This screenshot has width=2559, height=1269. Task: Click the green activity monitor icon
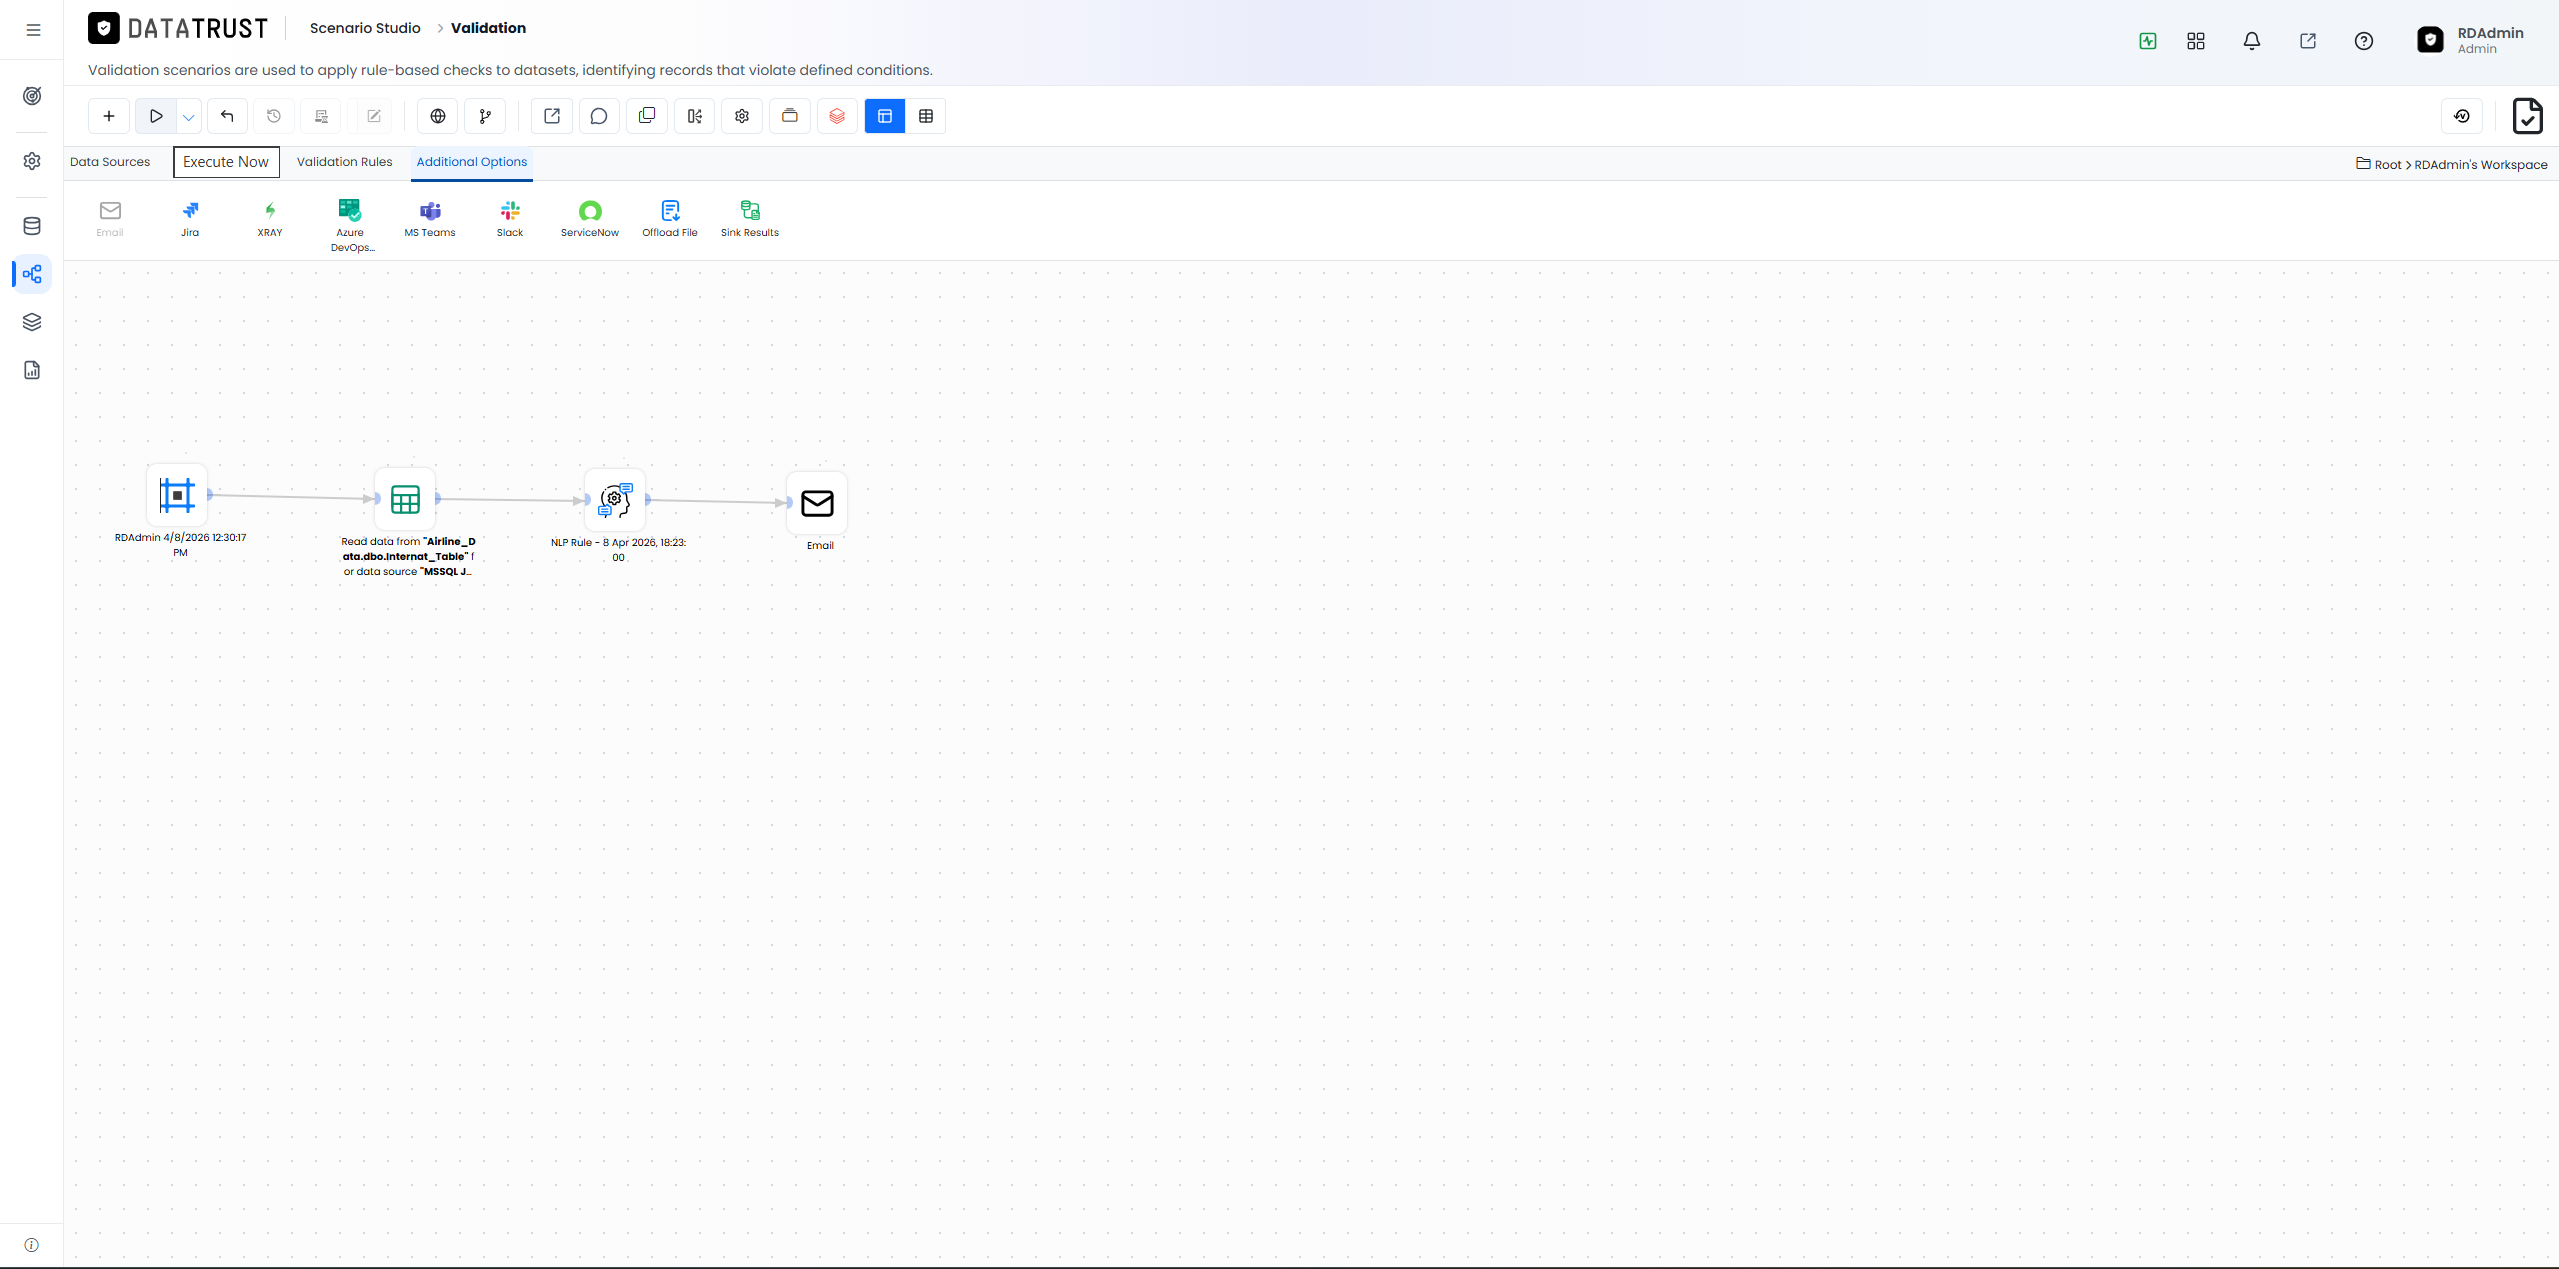coord(2148,41)
